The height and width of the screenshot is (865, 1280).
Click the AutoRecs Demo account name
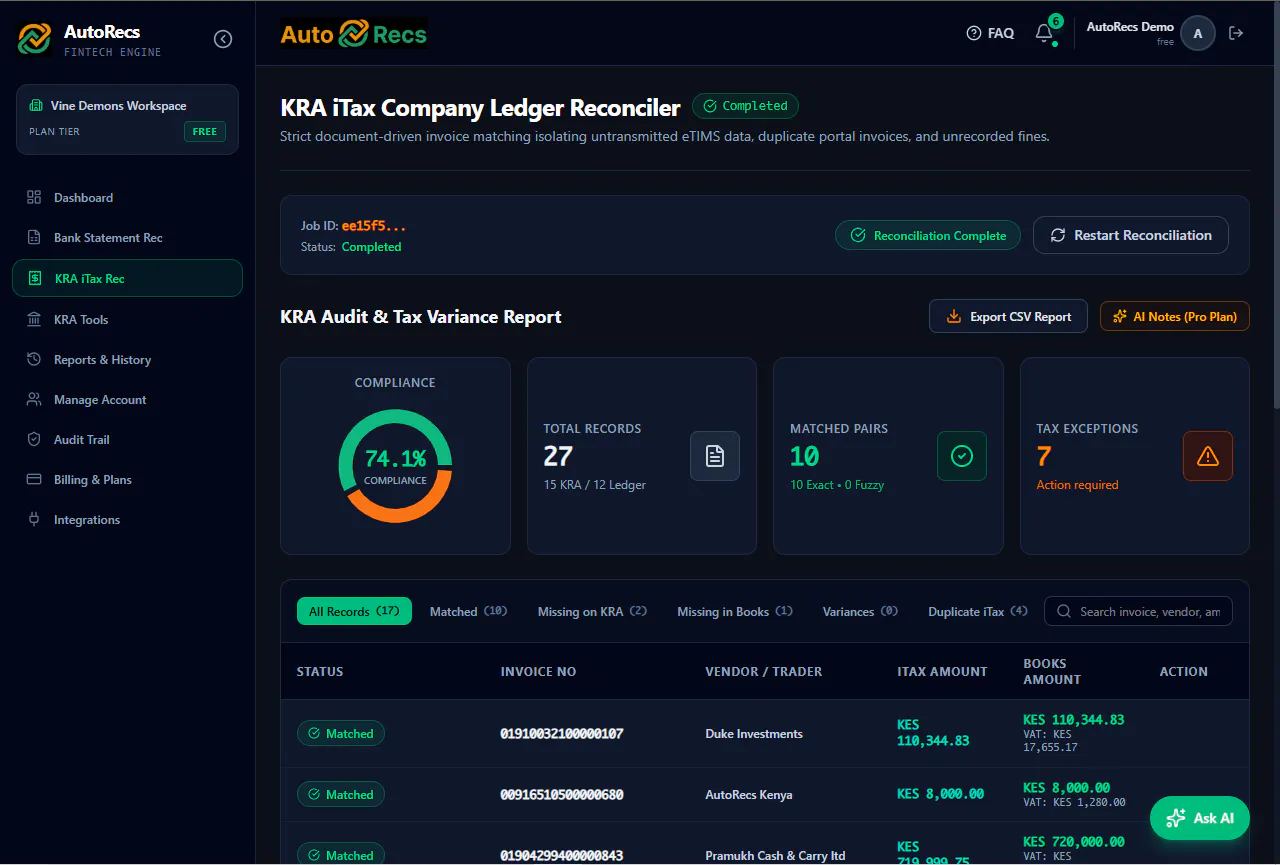pyautogui.click(x=1130, y=27)
